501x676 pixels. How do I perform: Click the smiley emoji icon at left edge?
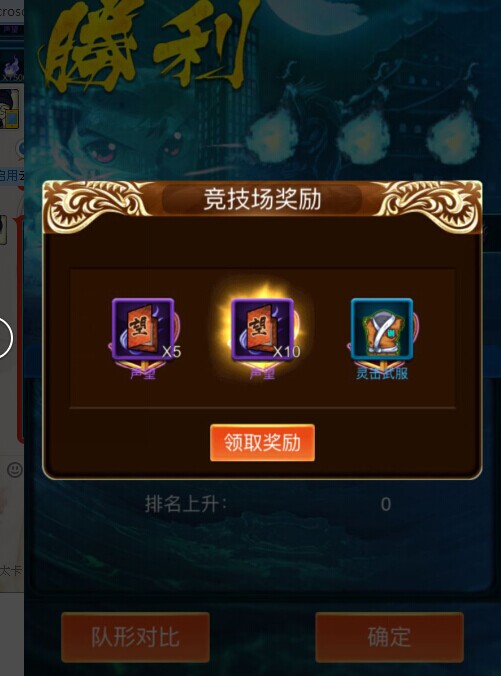[15, 469]
